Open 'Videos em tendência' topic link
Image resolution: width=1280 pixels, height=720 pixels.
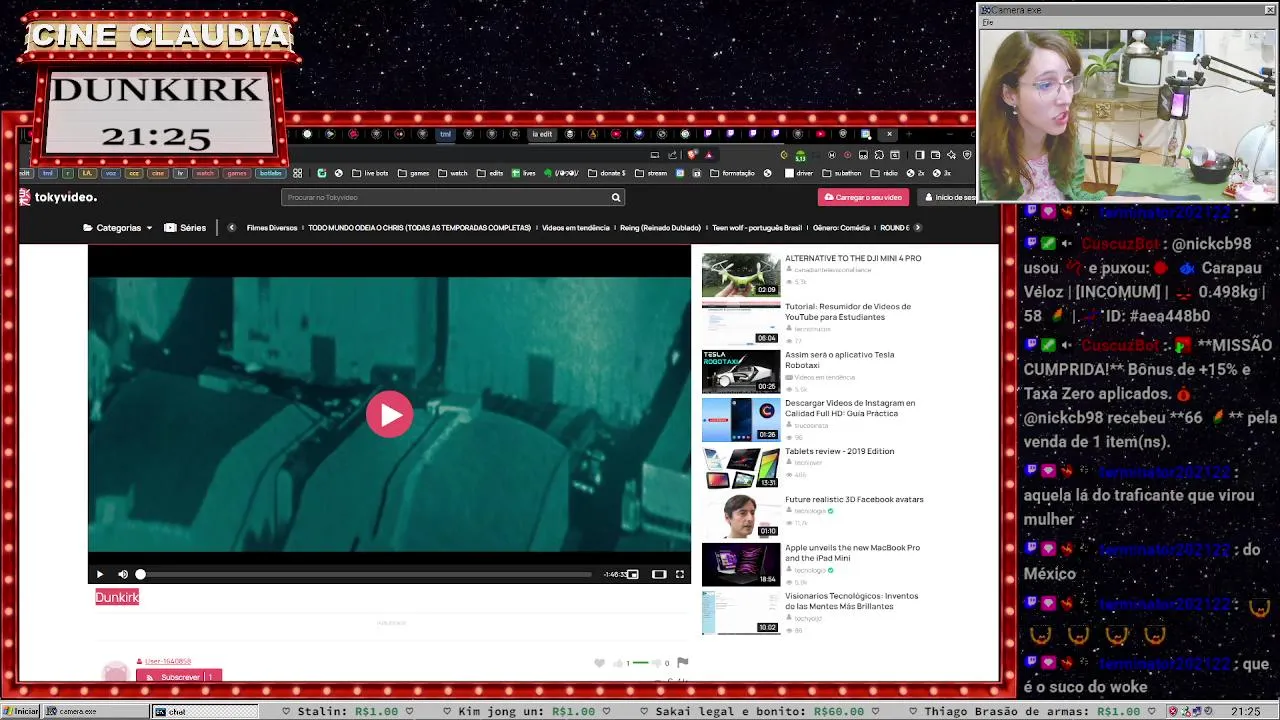click(575, 228)
